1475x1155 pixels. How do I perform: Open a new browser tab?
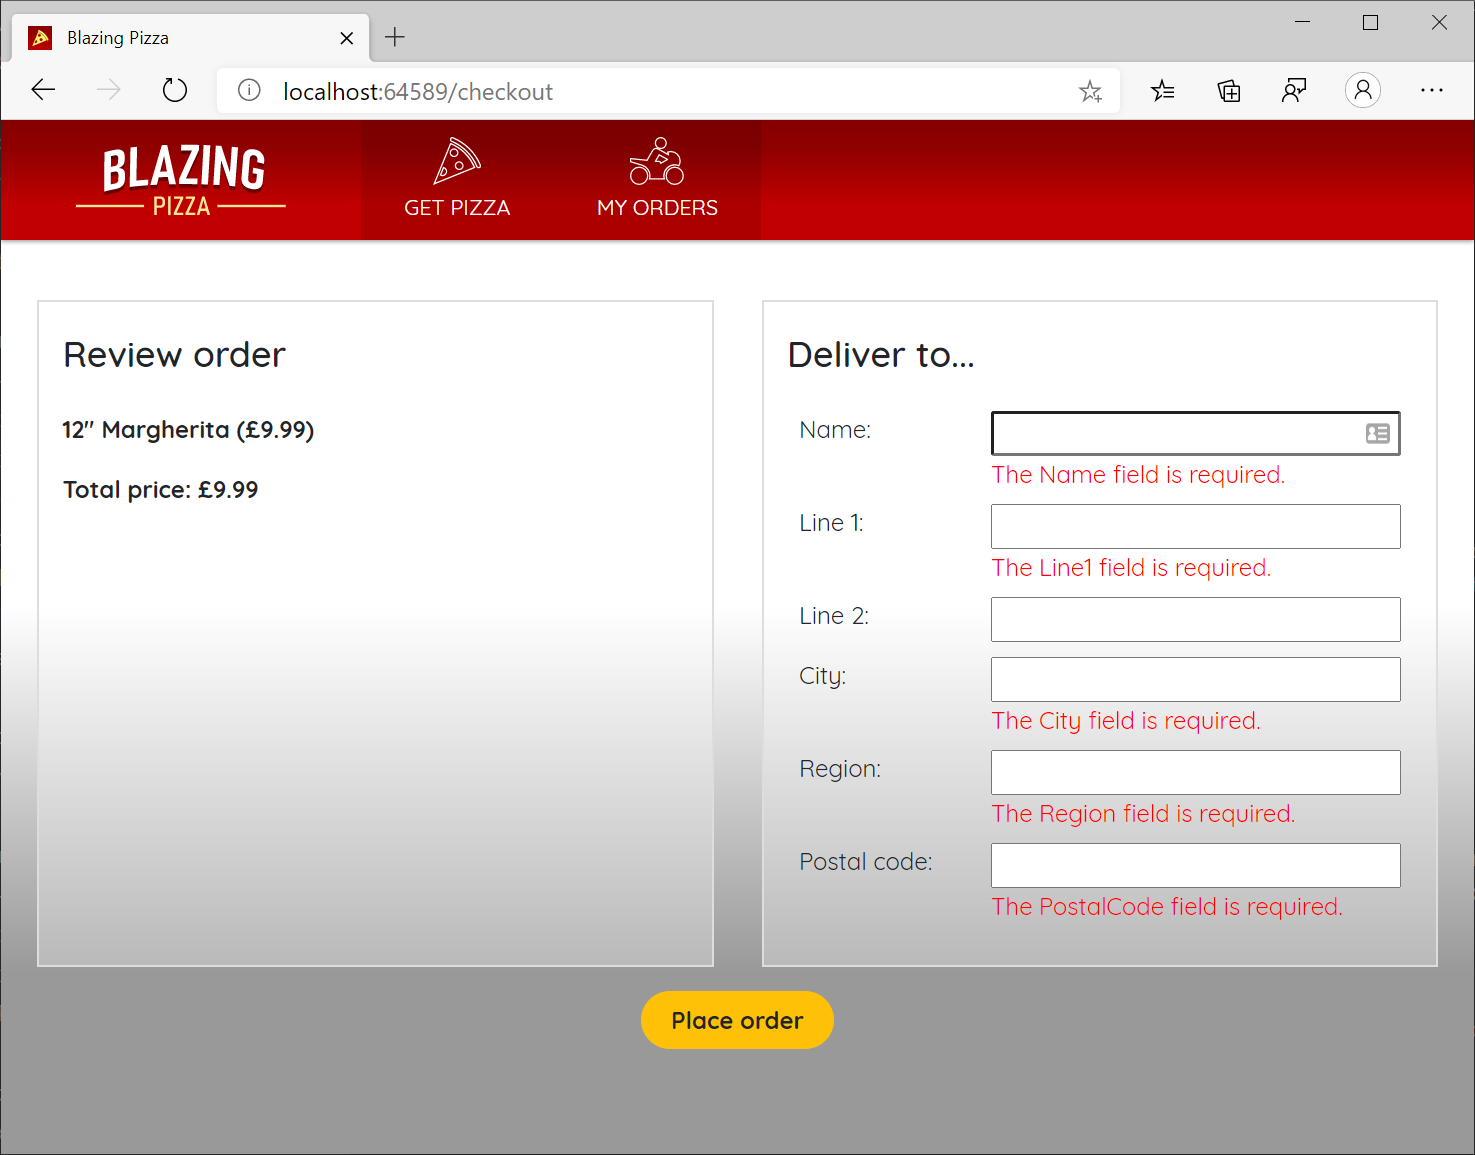click(395, 37)
